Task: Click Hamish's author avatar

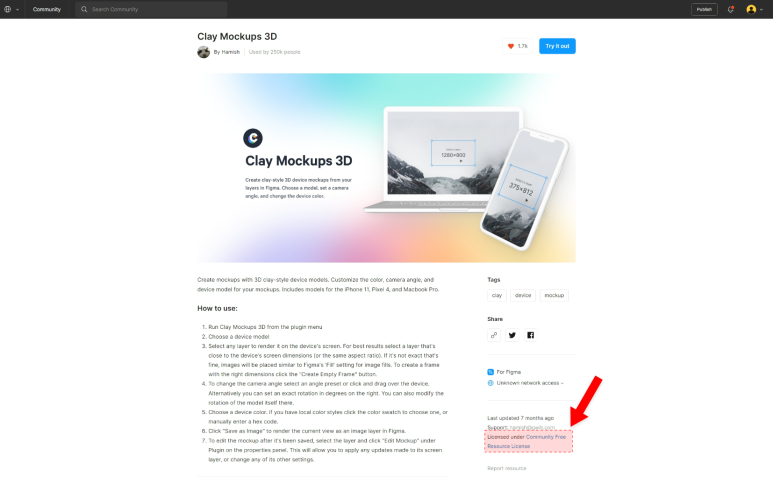Action: (204, 52)
